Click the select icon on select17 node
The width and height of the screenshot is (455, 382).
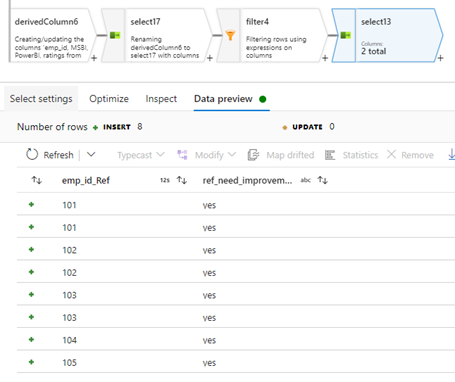click(x=115, y=35)
